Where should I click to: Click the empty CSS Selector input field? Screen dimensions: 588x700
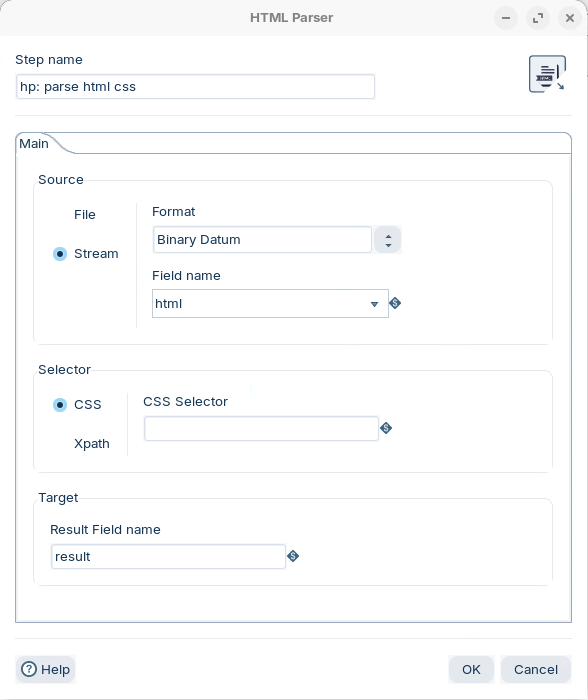261,429
